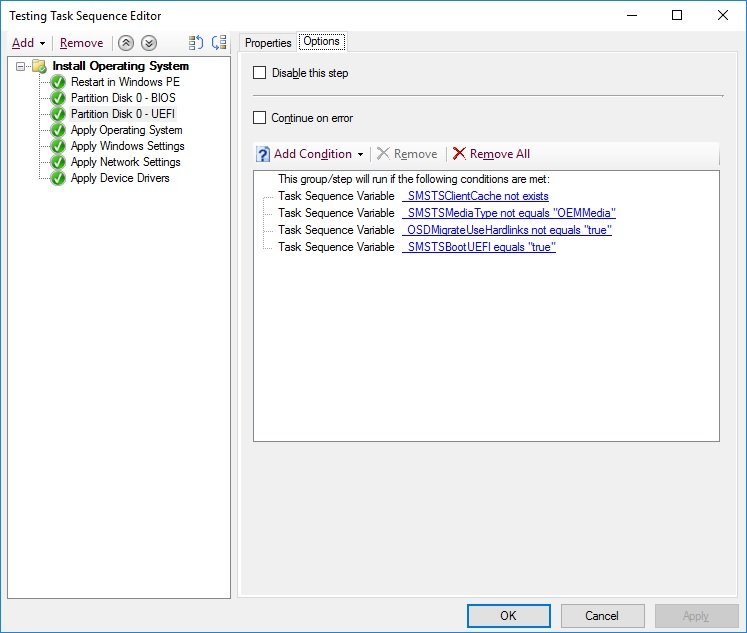The image size is (747, 633).
Task: Click Task Sequence Variable label of _SMSTSMediaType row
Action: [x=336, y=213]
